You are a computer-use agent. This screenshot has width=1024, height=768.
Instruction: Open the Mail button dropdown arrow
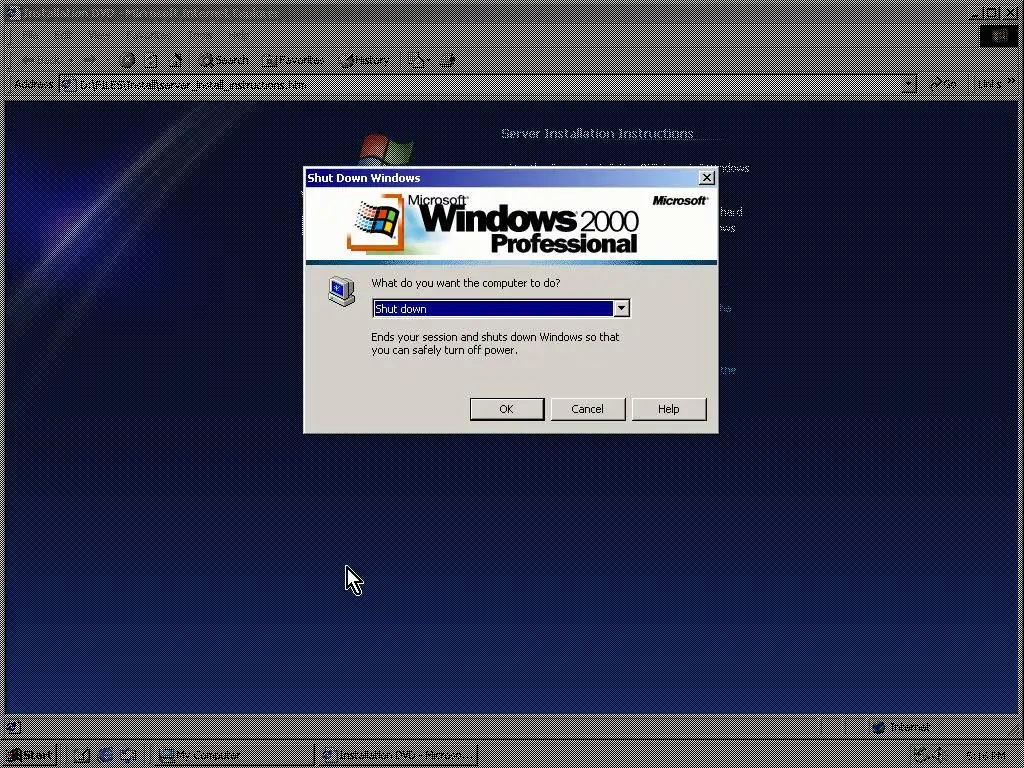tap(428, 60)
